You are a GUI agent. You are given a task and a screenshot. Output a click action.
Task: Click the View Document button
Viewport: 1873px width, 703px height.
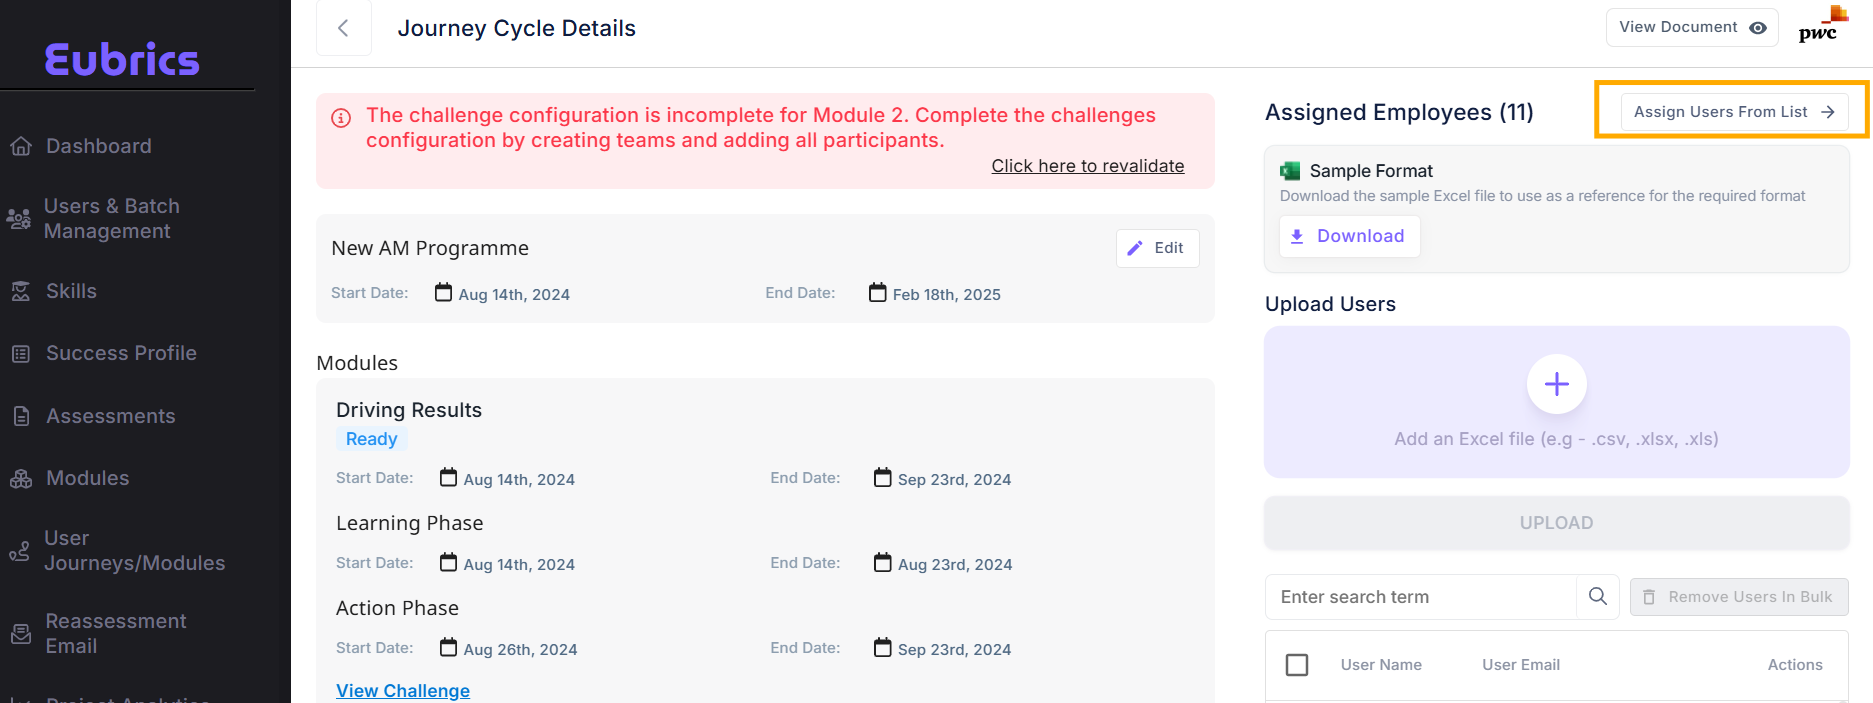coord(1691,28)
